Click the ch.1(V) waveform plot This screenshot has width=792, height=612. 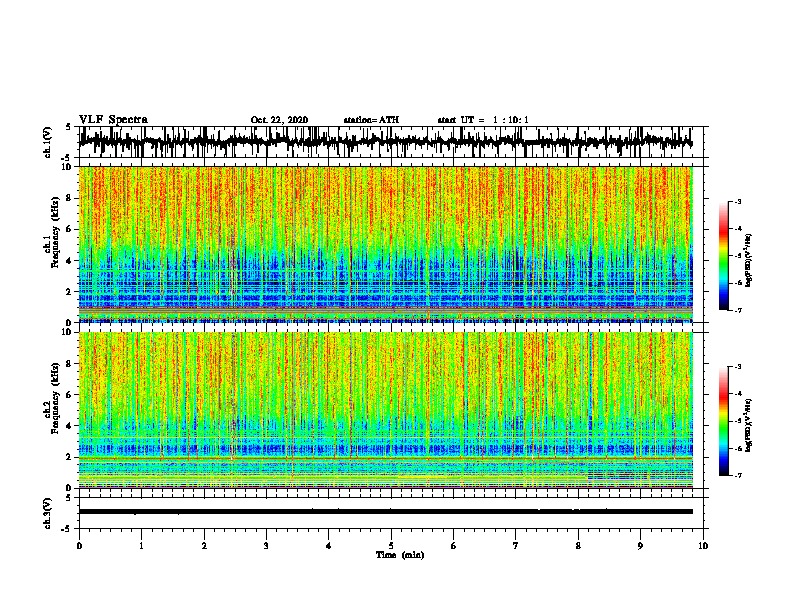pyautogui.click(x=391, y=142)
